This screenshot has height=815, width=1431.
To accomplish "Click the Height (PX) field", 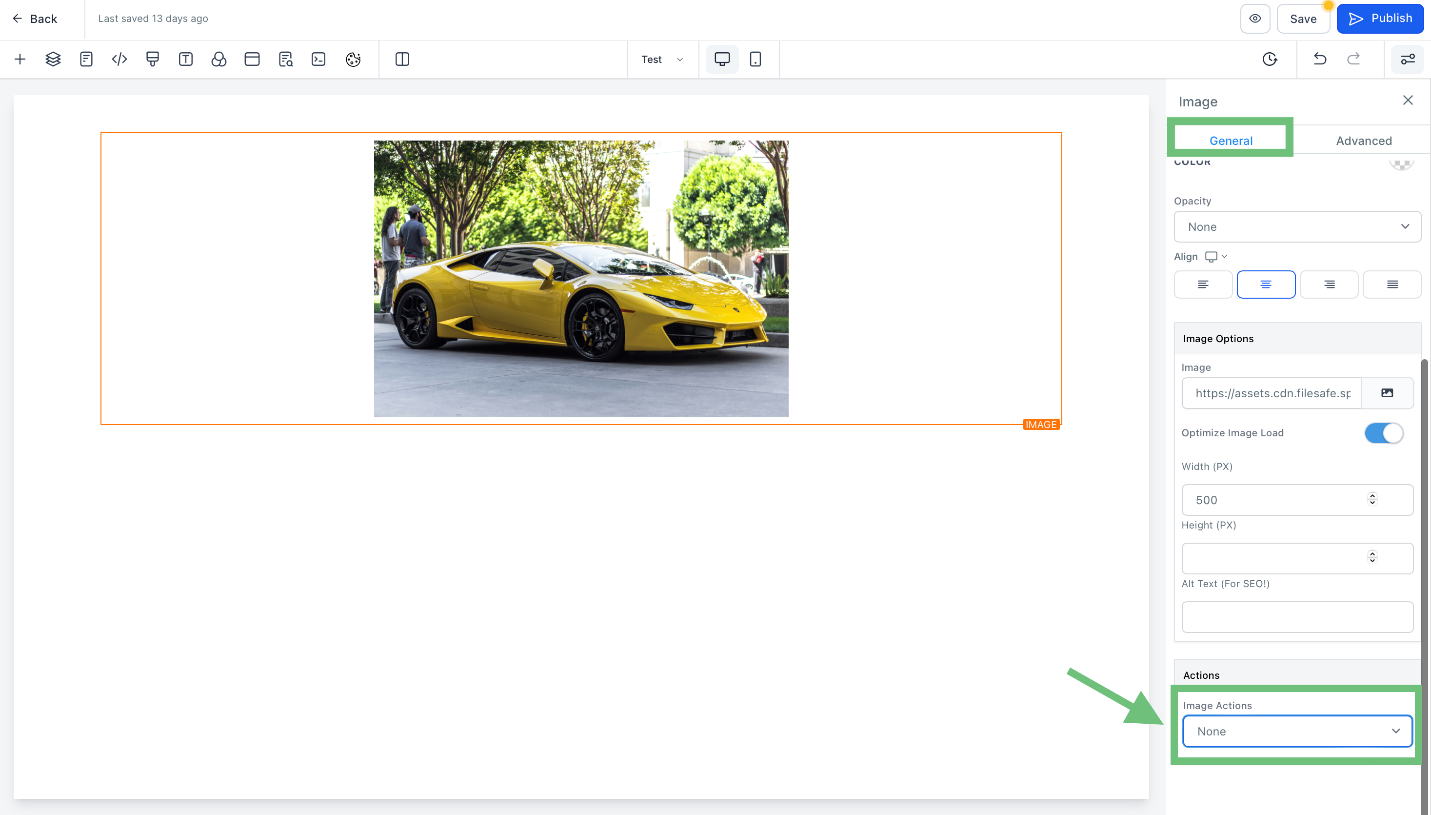I will [x=1297, y=558].
